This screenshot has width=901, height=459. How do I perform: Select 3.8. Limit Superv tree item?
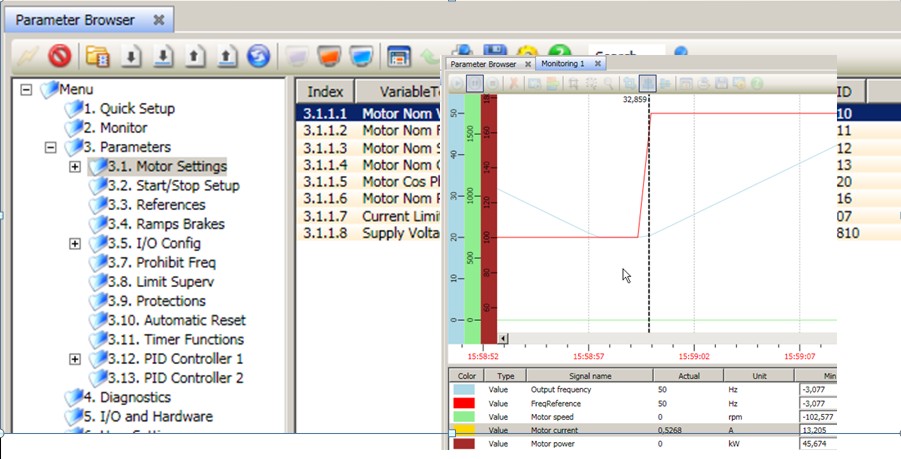coord(161,282)
